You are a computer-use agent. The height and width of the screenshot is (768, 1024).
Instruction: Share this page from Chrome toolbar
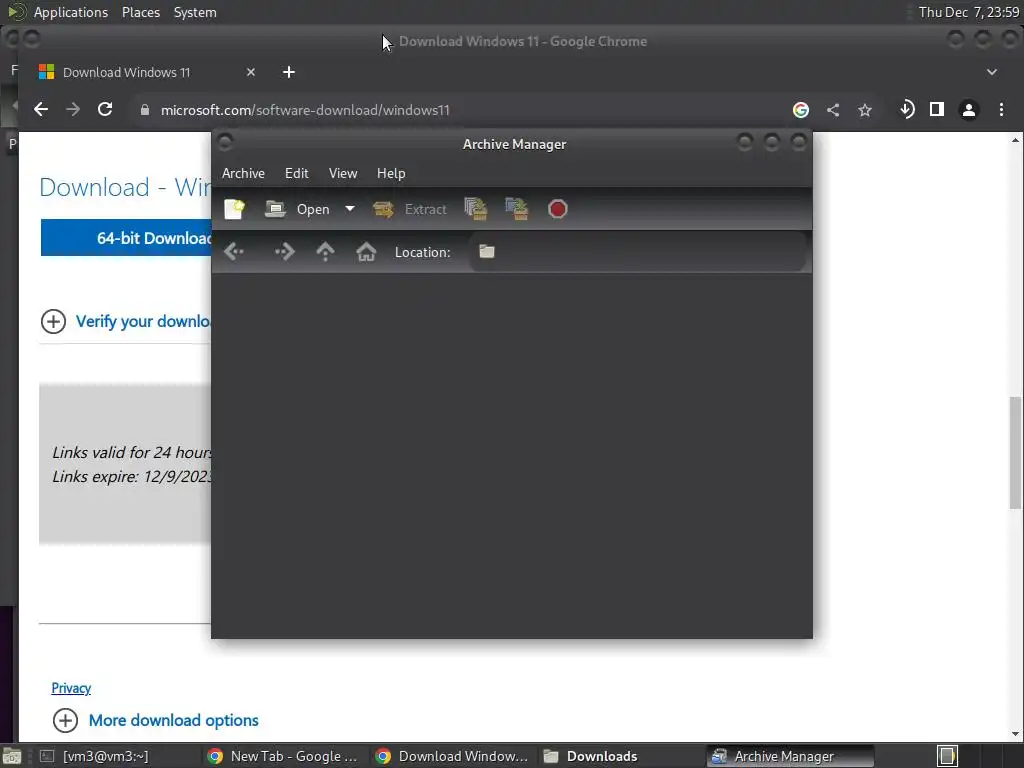pos(833,110)
